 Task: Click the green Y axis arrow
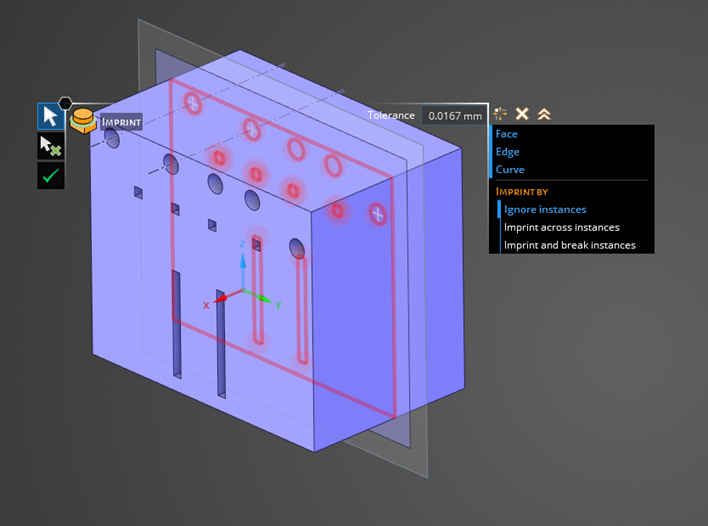pos(262,297)
